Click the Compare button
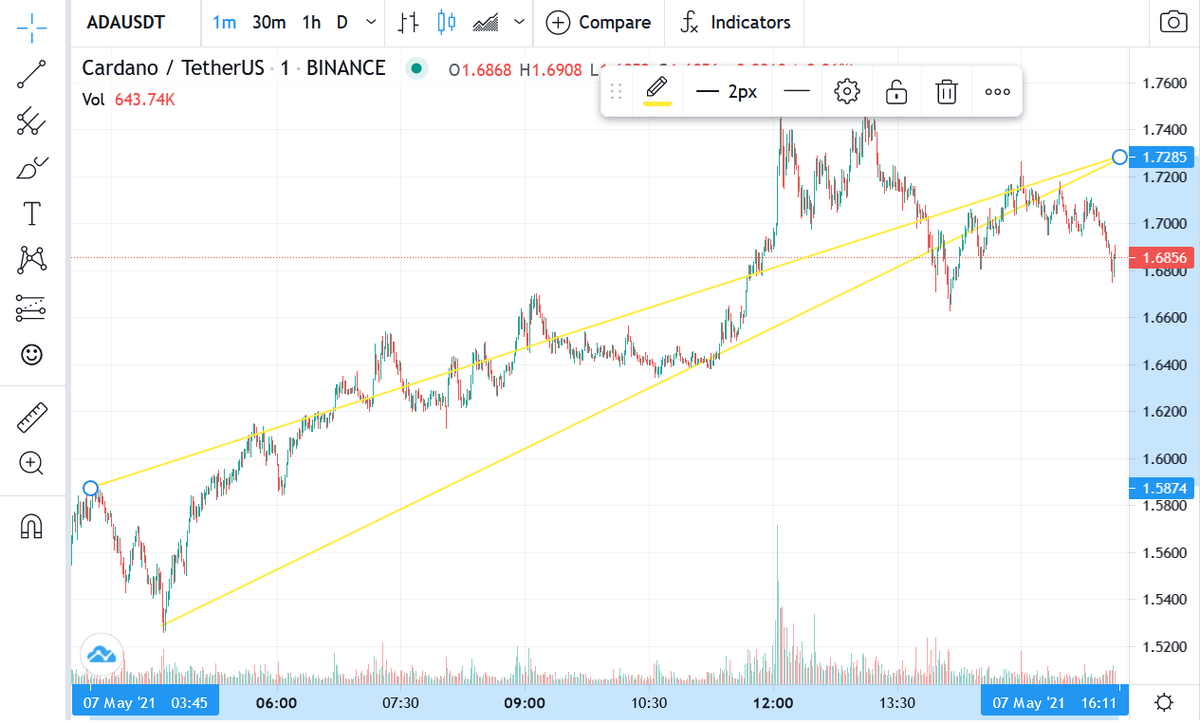 598,22
